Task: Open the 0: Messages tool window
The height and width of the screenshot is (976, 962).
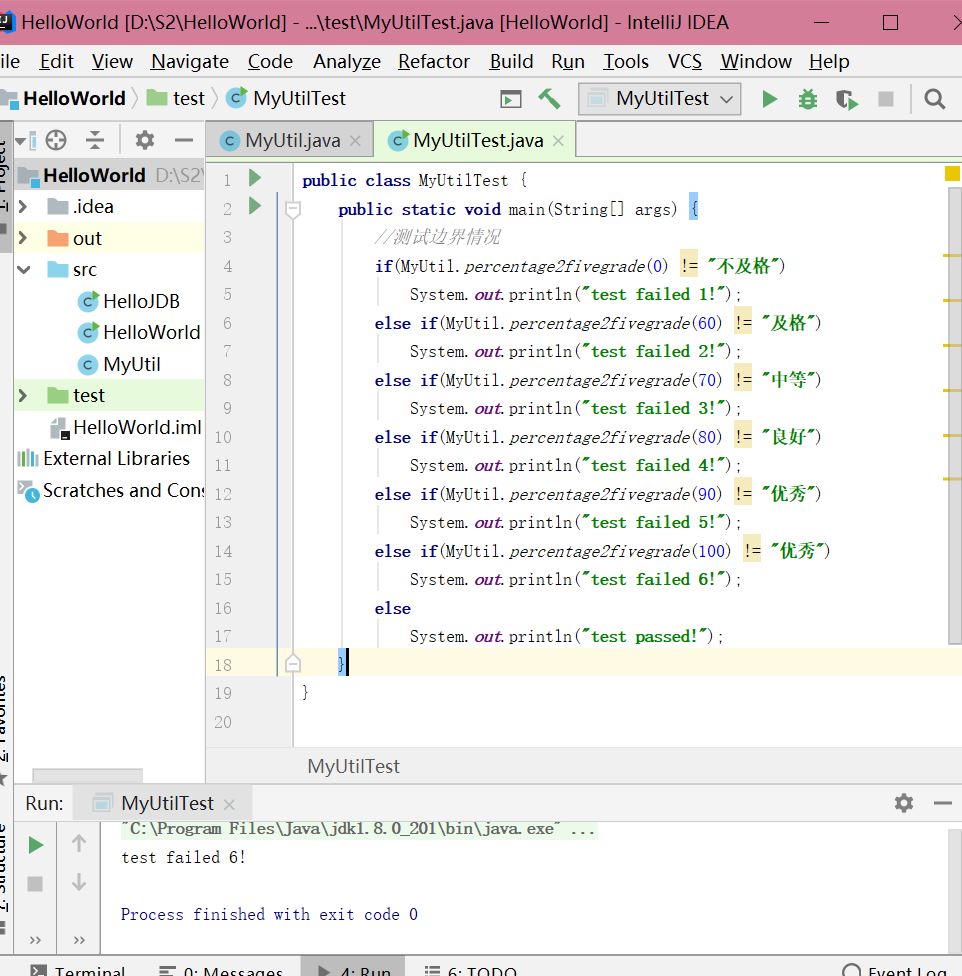Action: coord(222,970)
